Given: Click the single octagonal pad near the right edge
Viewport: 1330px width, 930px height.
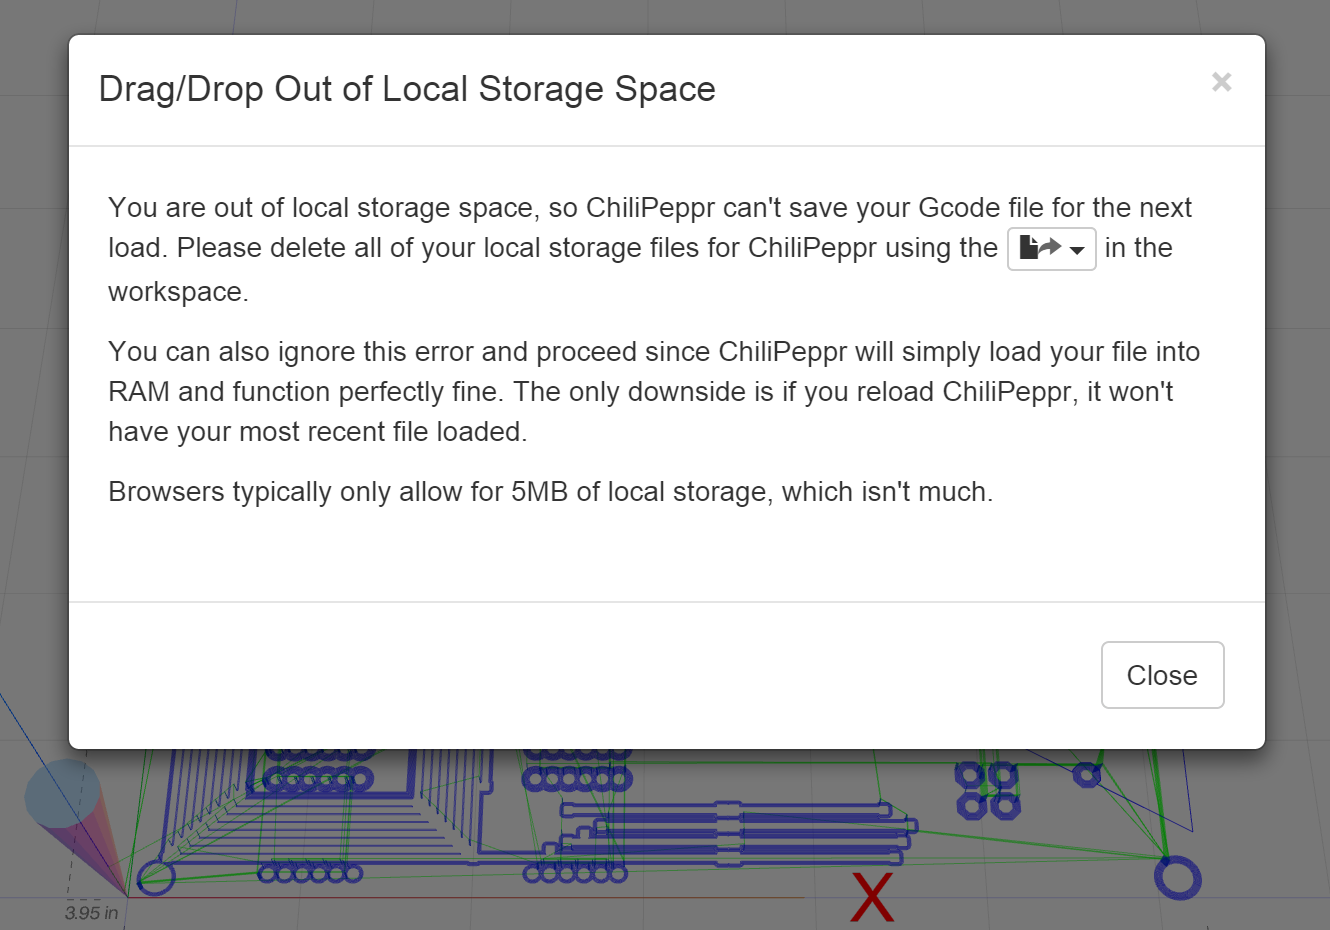Looking at the screenshot, I should [1086, 774].
